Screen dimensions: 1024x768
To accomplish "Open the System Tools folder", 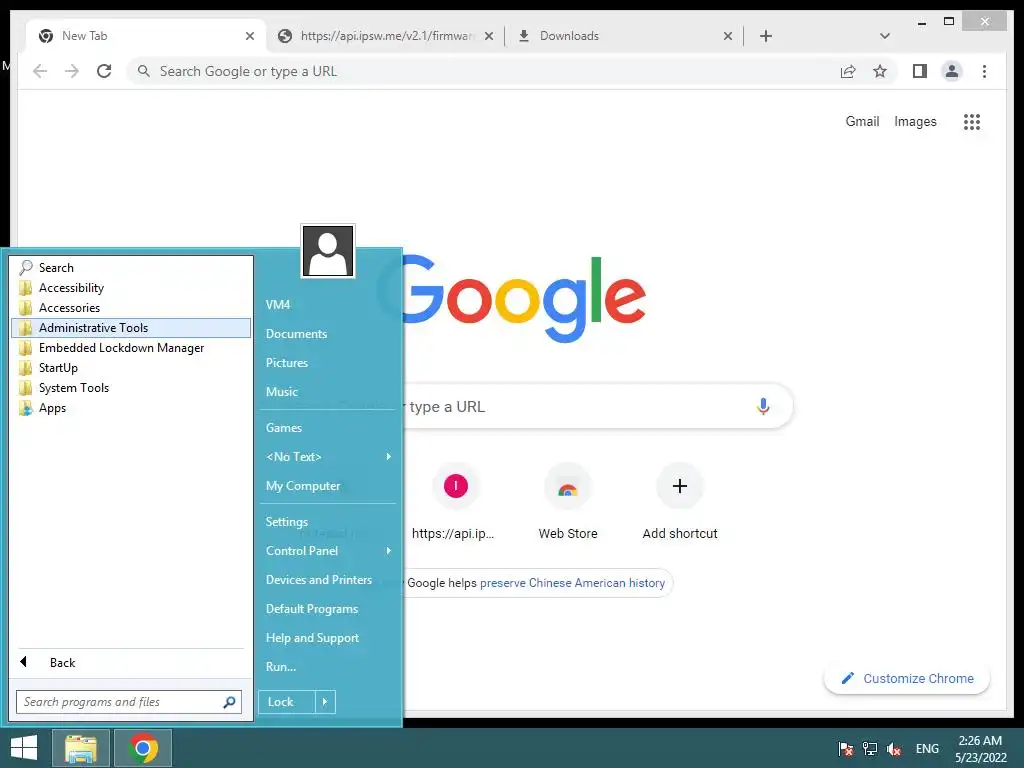I will [x=131, y=388].
